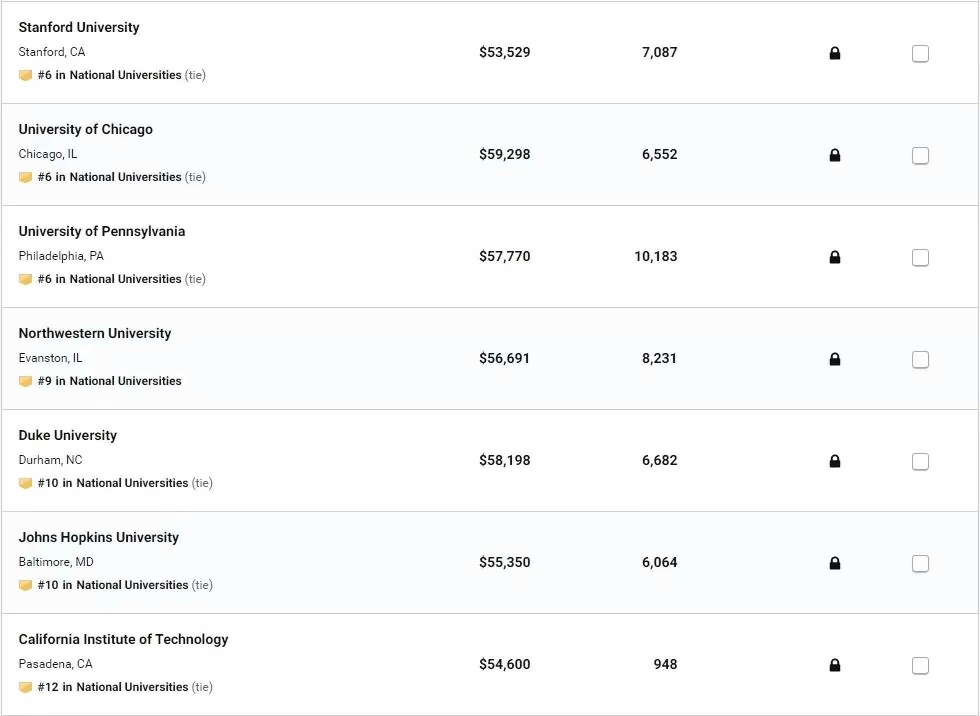Image resolution: width=980 pixels, height=716 pixels.
Task: Select the University of Pennsylvania checkbox
Action: point(920,258)
